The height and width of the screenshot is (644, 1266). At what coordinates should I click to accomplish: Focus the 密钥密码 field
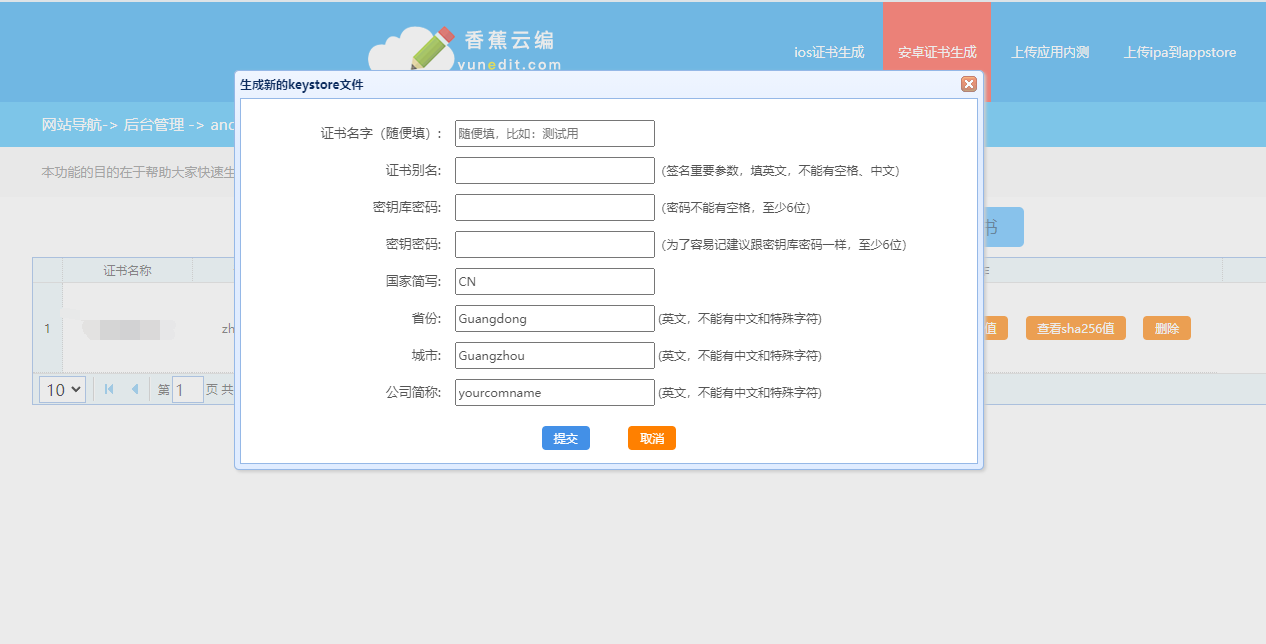click(554, 245)
